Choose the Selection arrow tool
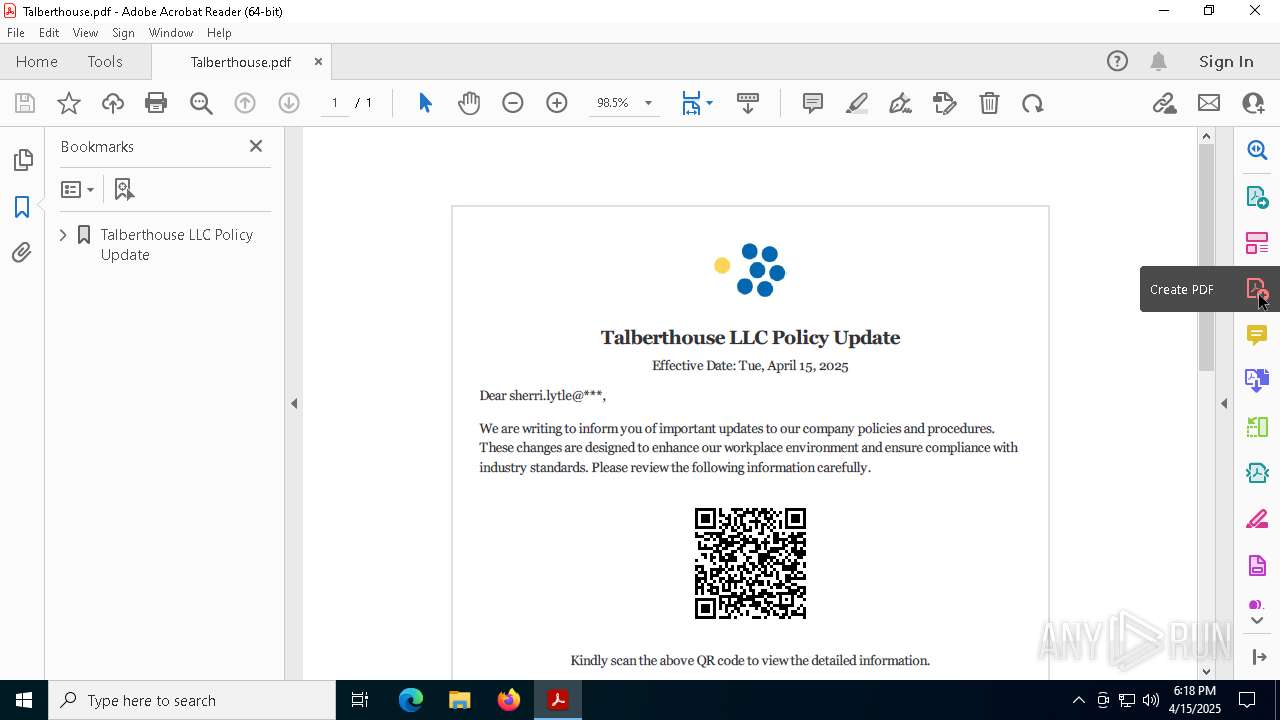Screen dimensions: 1280x720 tap(425, 103)
